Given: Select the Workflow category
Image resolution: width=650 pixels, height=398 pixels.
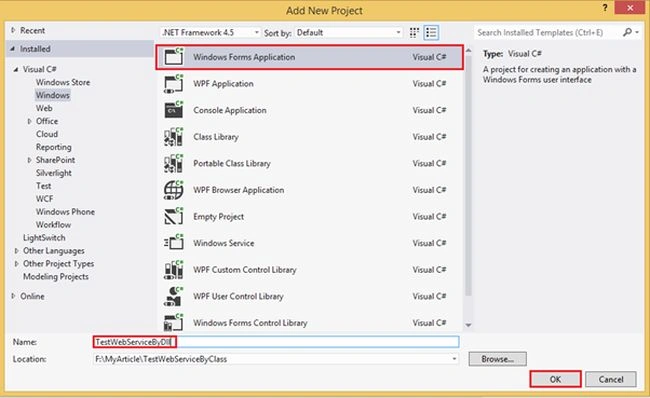Looking at the screenshot, I should (x=53, y=225).
